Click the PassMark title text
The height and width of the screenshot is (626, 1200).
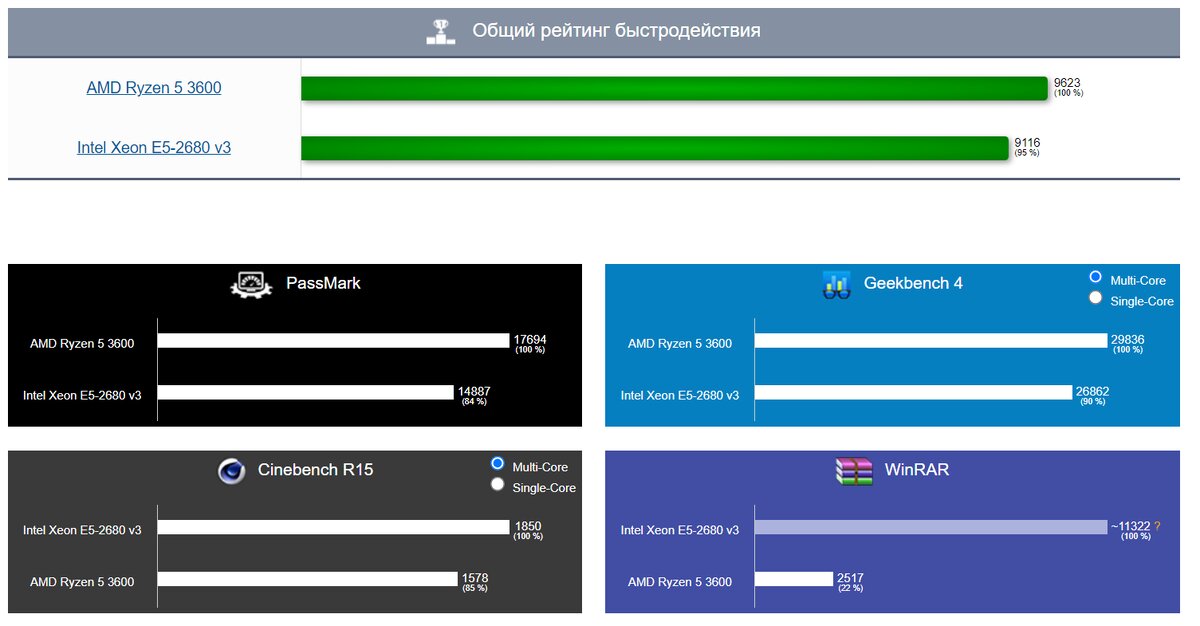(323, 283)
